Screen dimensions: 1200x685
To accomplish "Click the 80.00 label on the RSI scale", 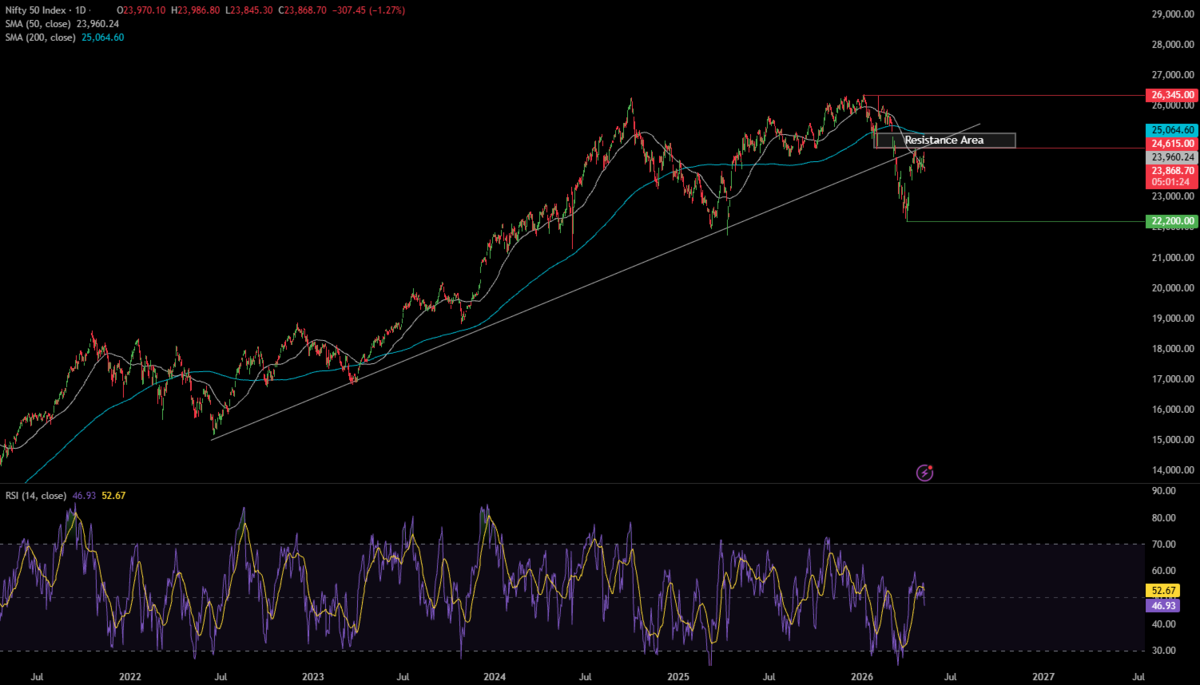I will [1162, 517].
